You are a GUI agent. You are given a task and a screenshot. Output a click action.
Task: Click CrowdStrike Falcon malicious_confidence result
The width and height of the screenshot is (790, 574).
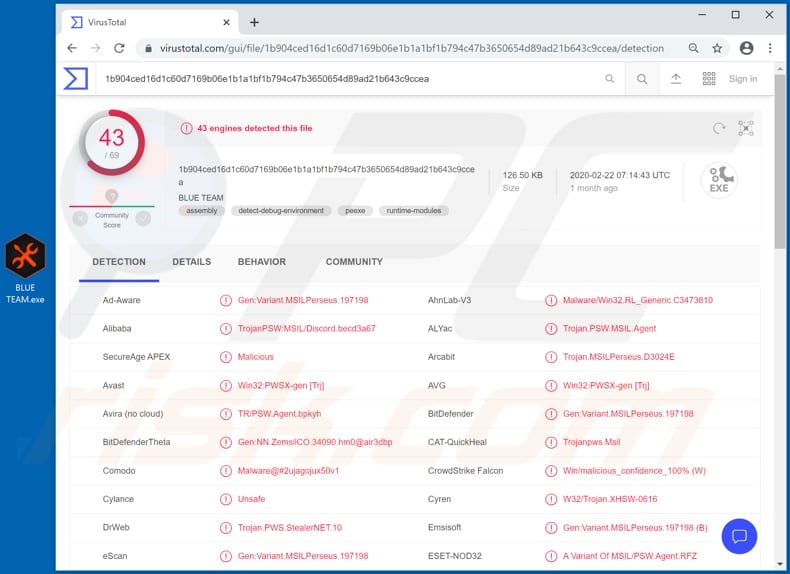(634, 471)
